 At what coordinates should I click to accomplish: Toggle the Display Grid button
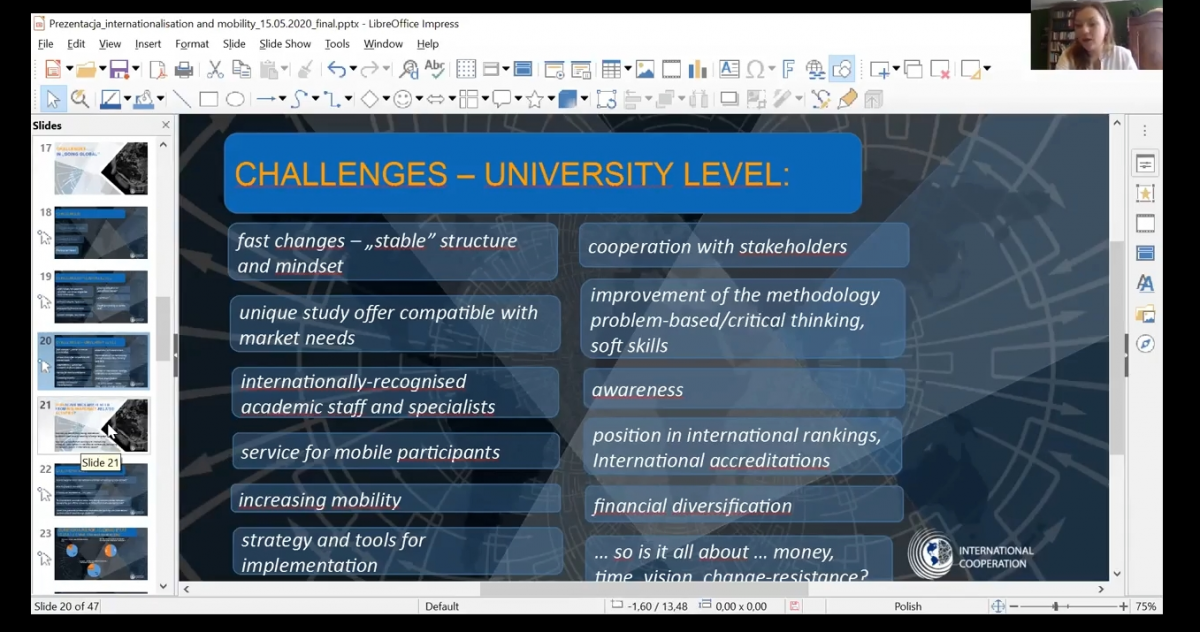pos(466,69)
